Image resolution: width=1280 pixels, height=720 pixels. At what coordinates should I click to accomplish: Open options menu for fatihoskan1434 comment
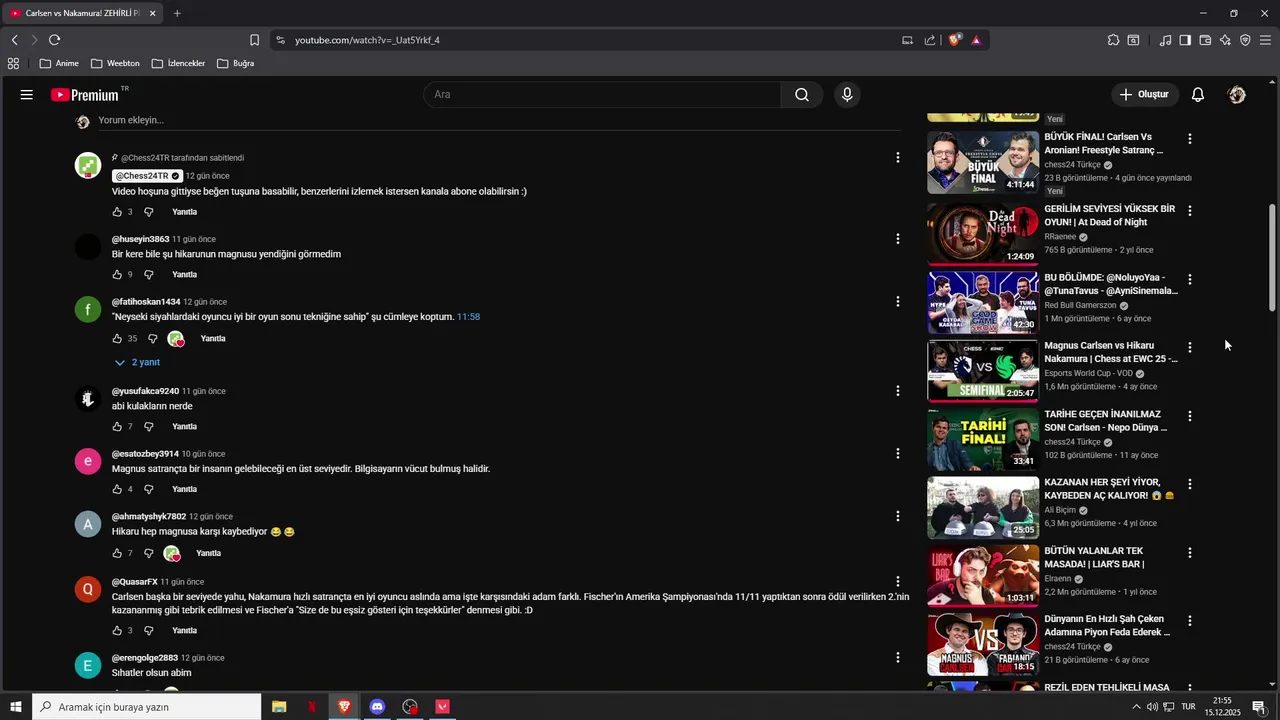898,301
